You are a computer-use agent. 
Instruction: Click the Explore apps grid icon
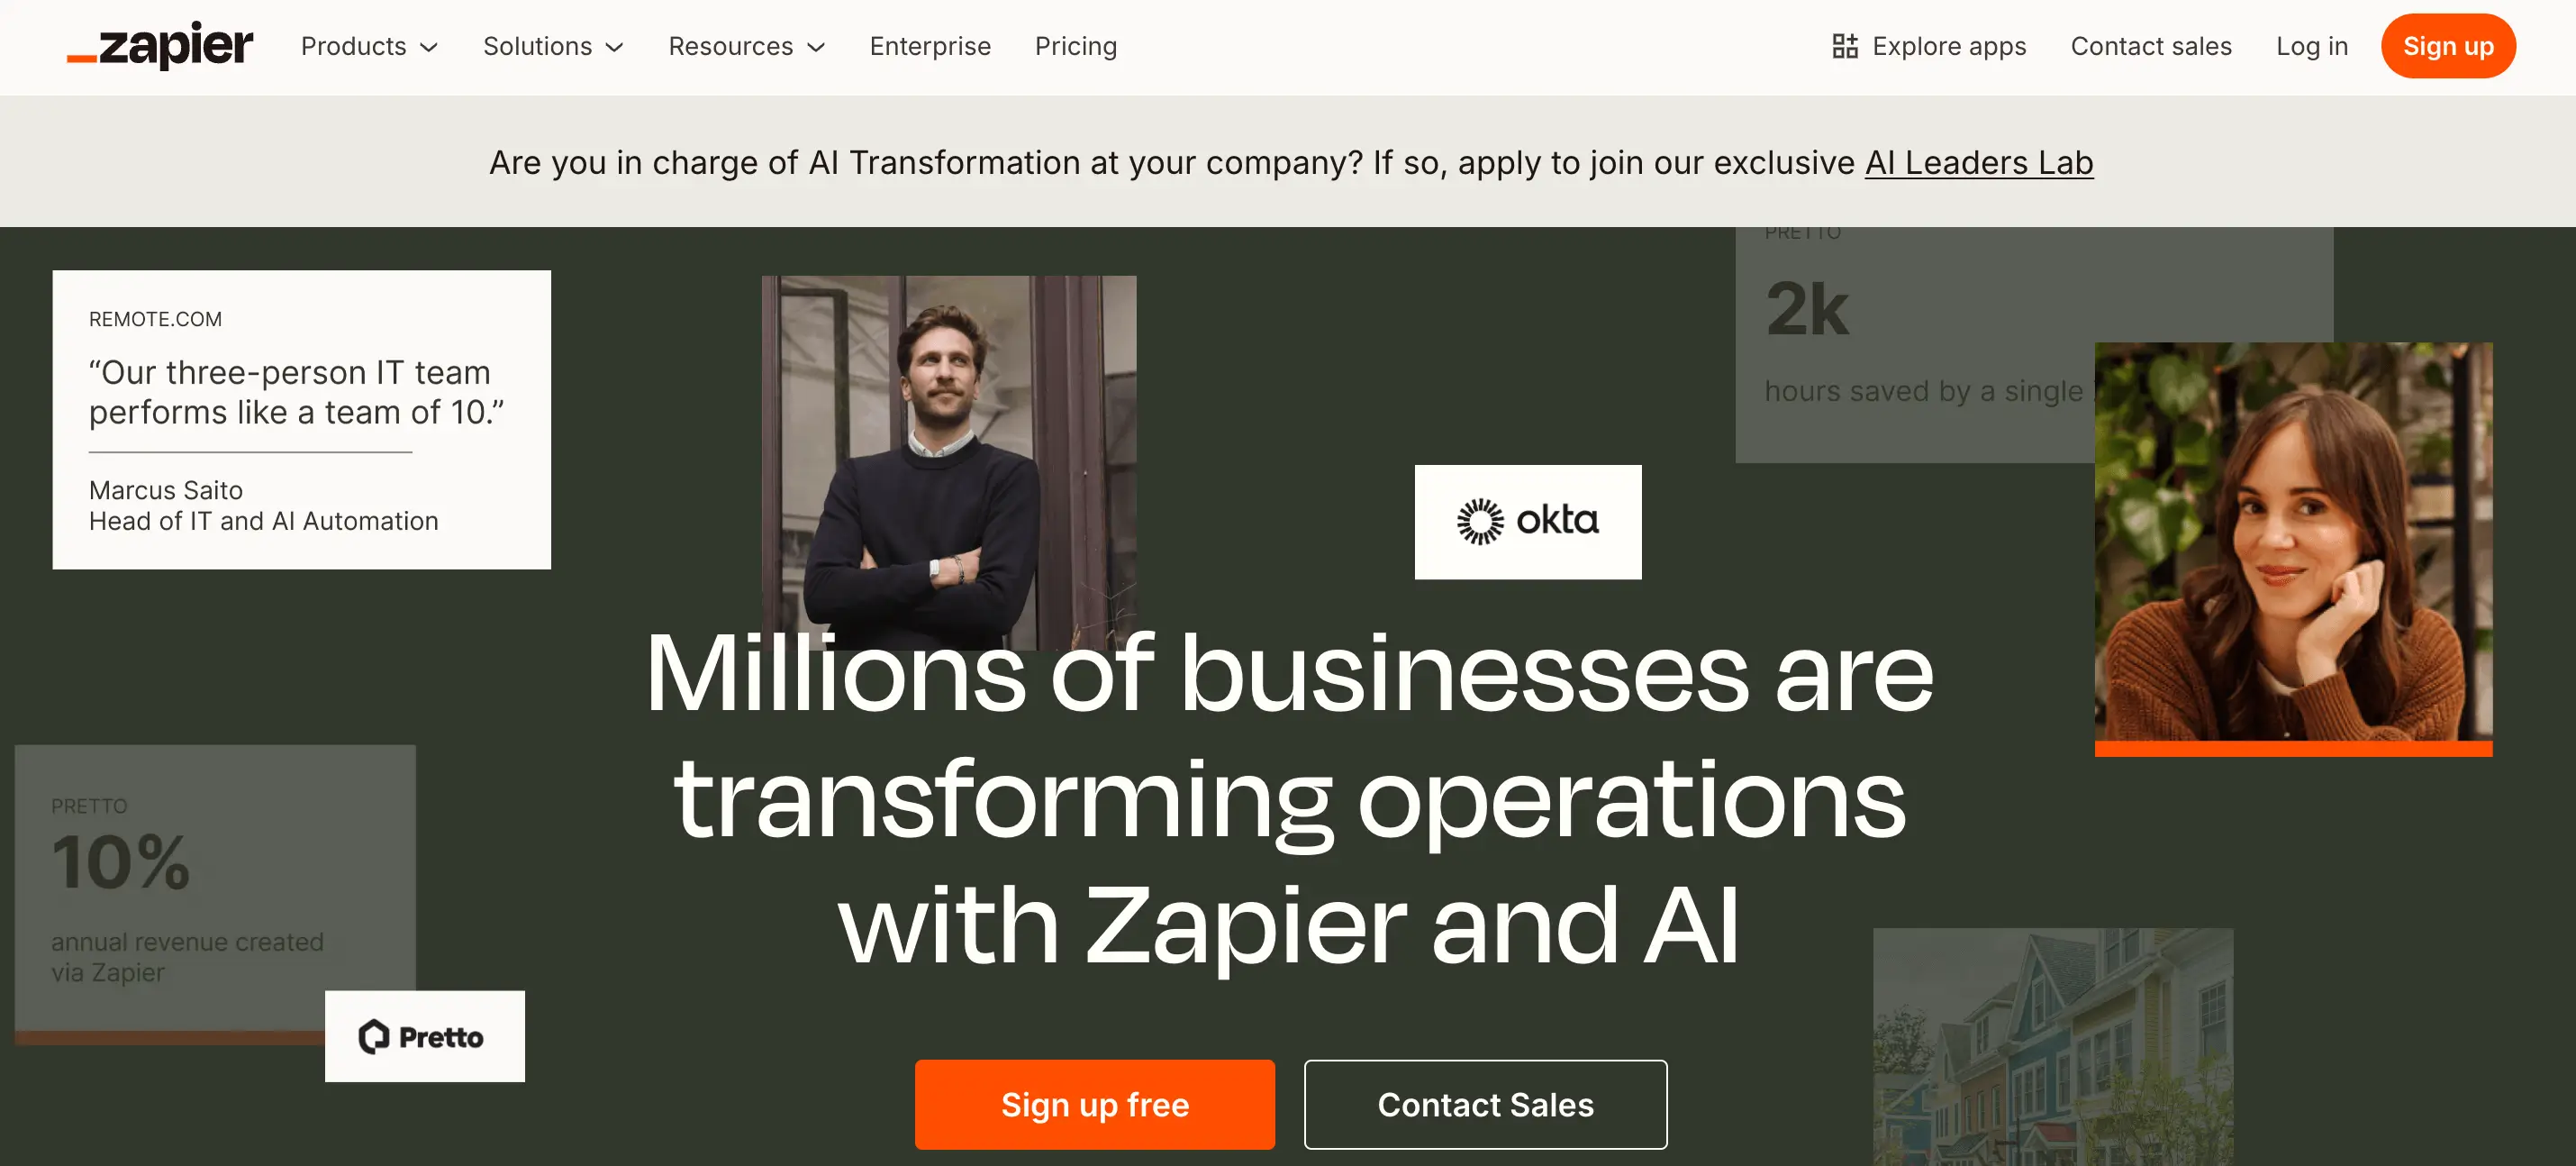tap(1845, 45)
